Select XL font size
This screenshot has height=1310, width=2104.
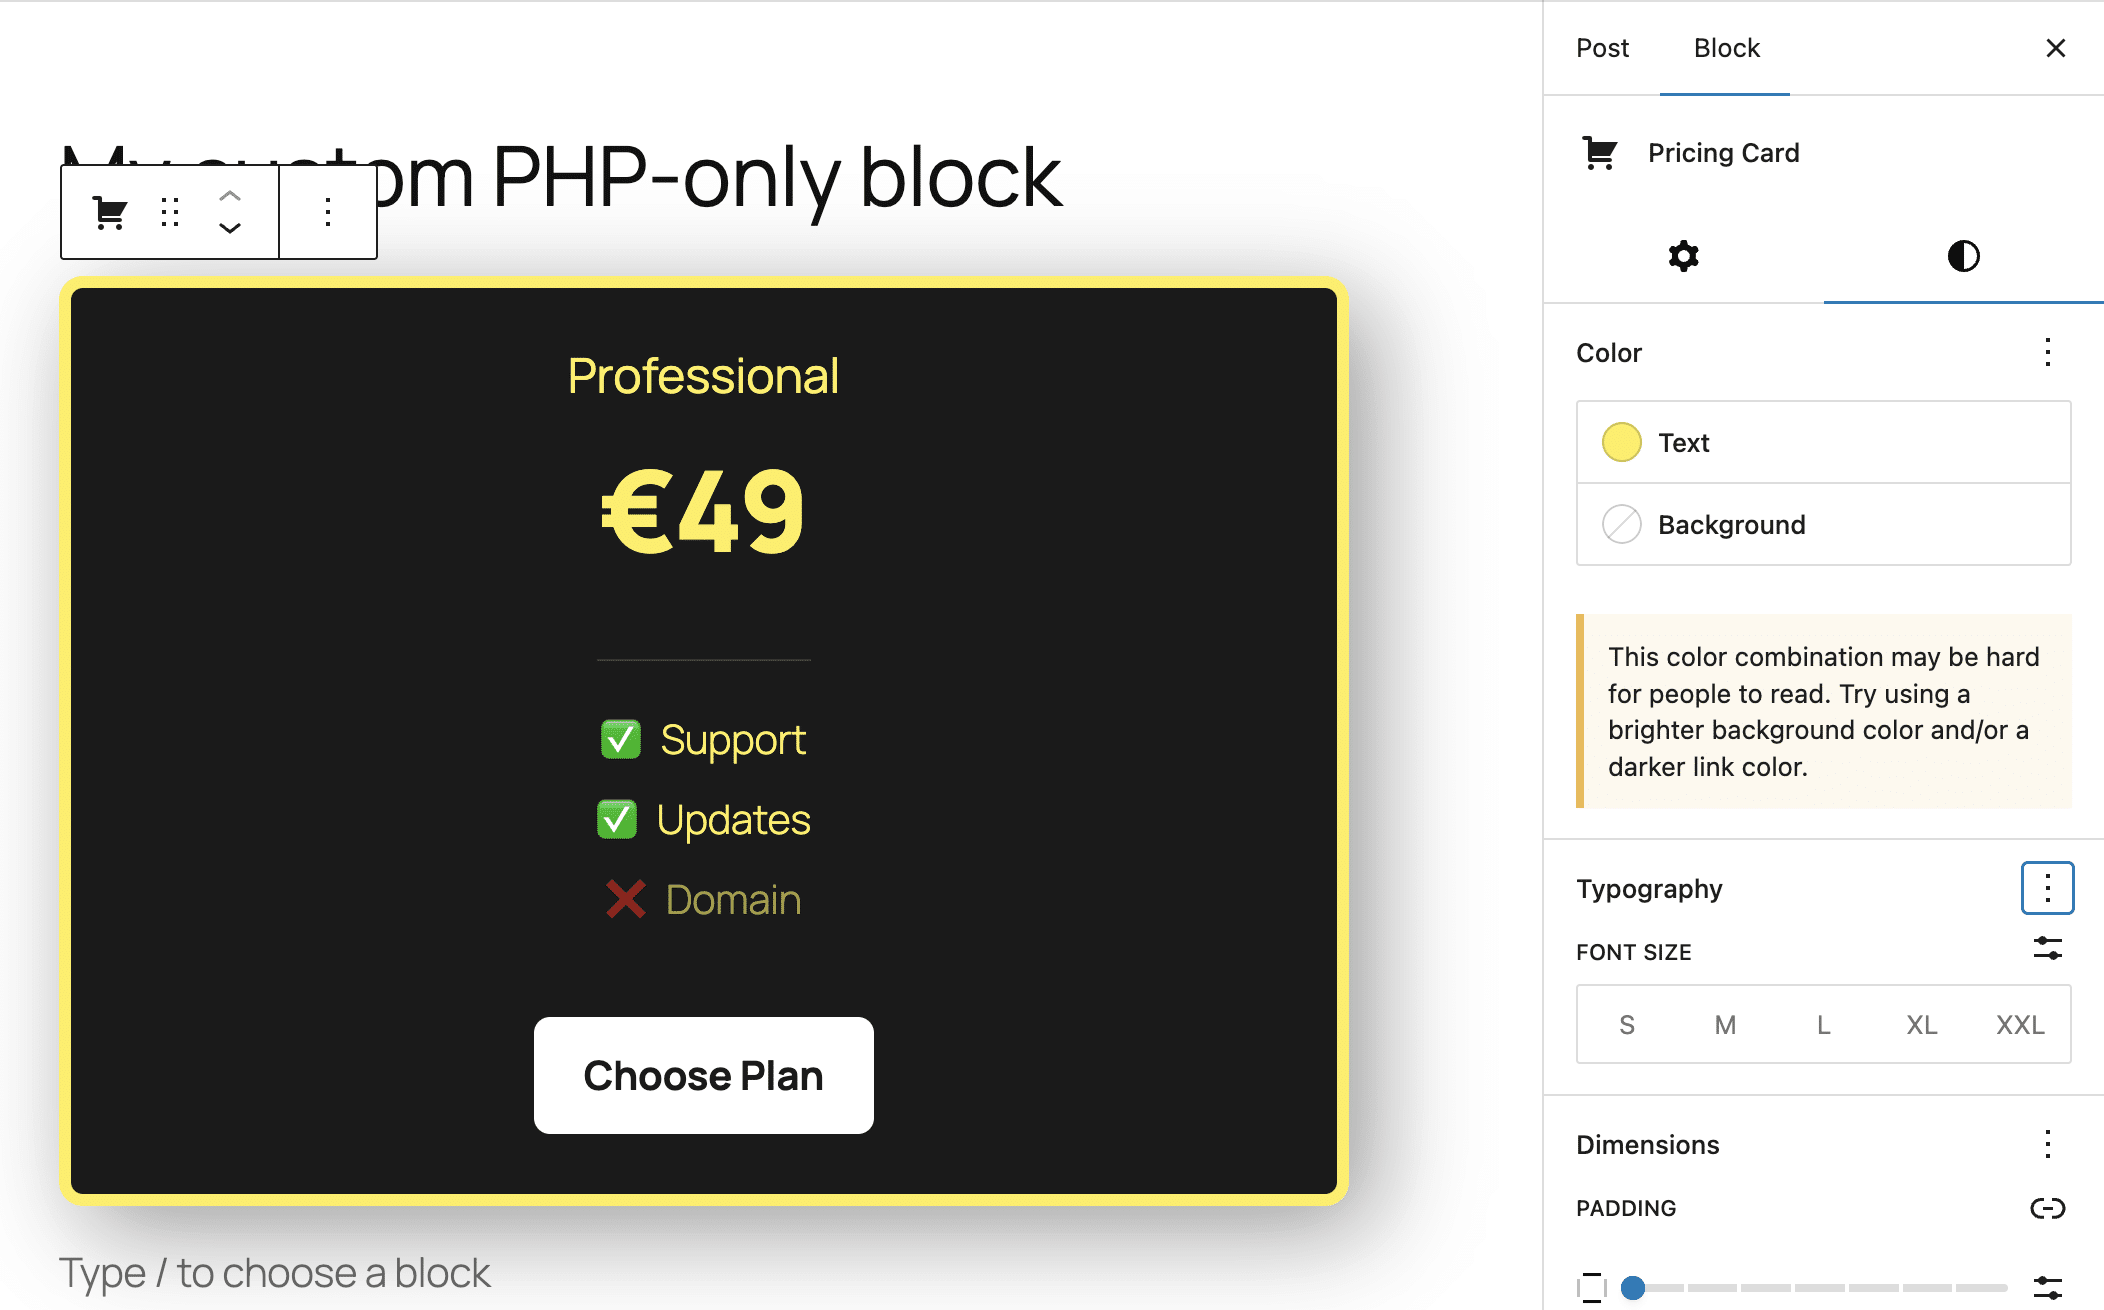pos(1921,1024)
